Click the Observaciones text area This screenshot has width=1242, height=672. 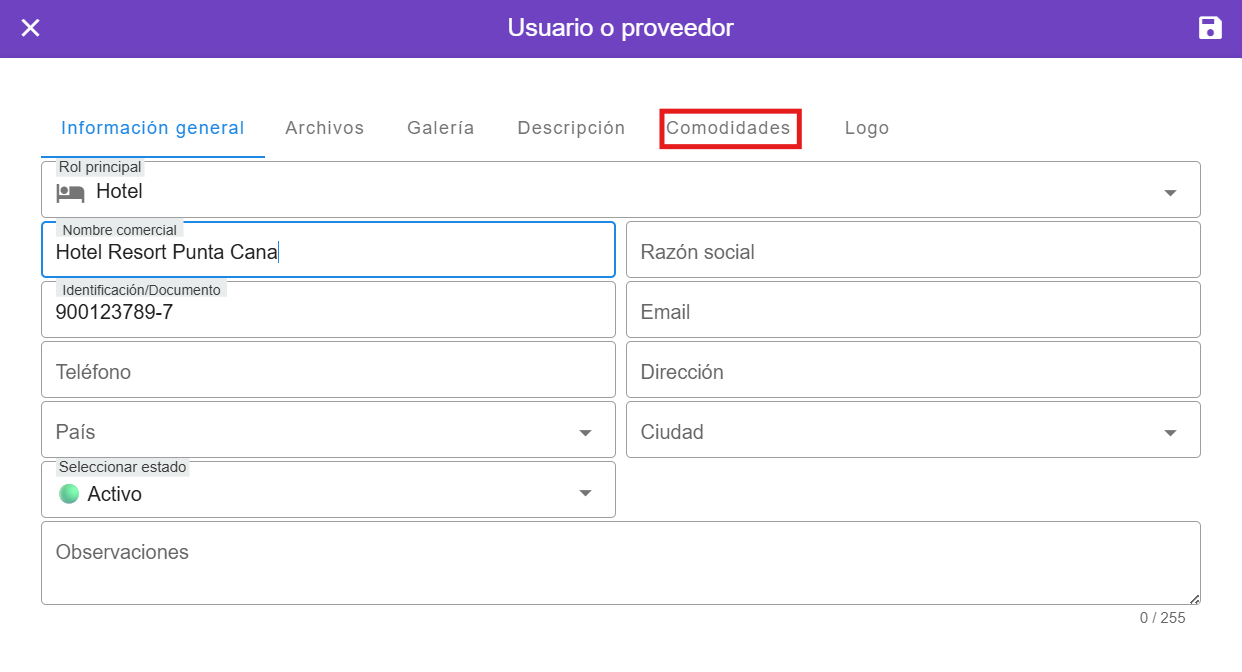point(620,564)
